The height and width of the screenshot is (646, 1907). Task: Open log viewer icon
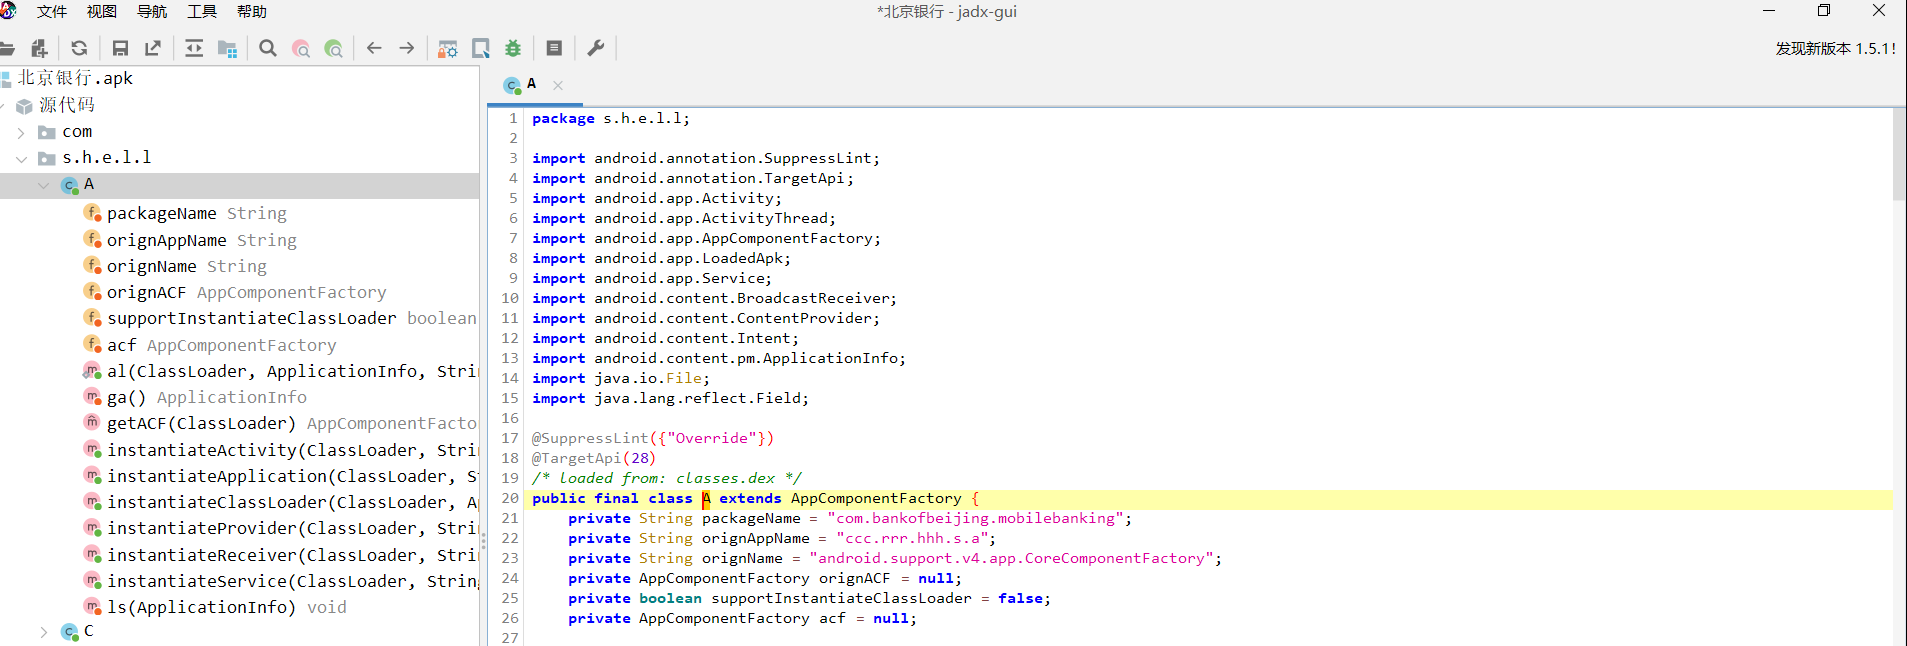[x=554, y=48]
